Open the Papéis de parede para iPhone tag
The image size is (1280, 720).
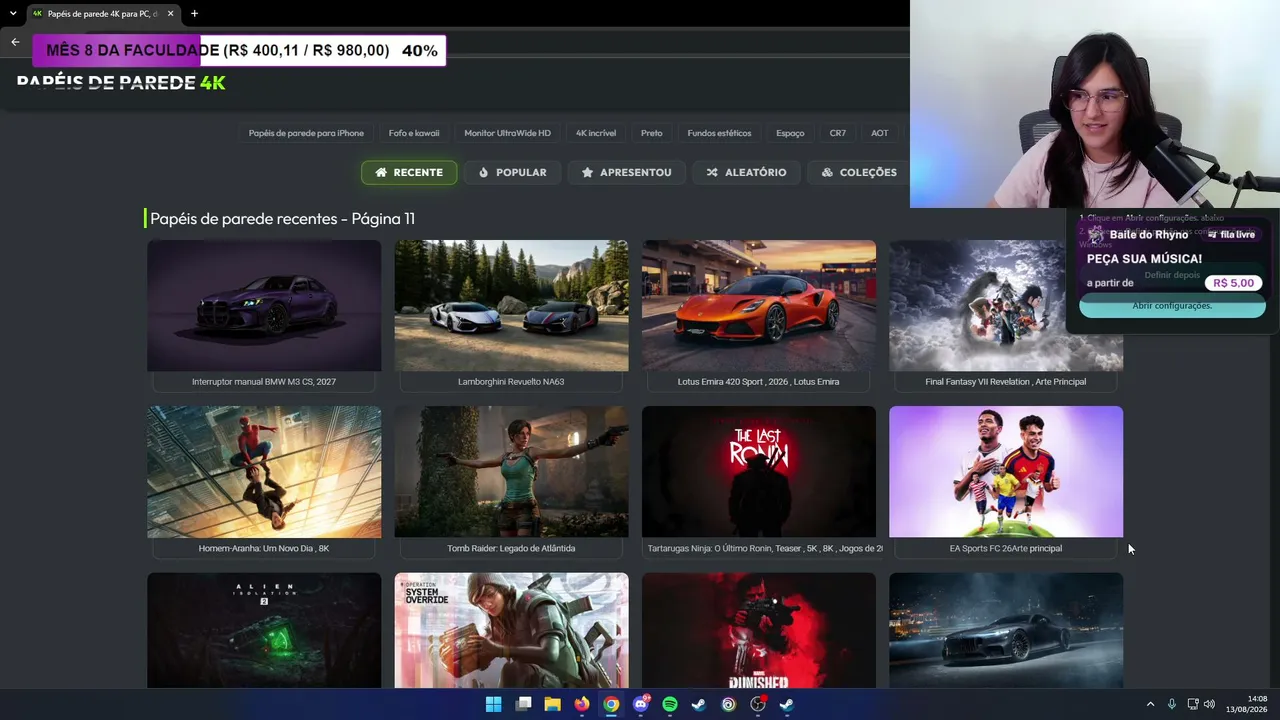[306, 133]
